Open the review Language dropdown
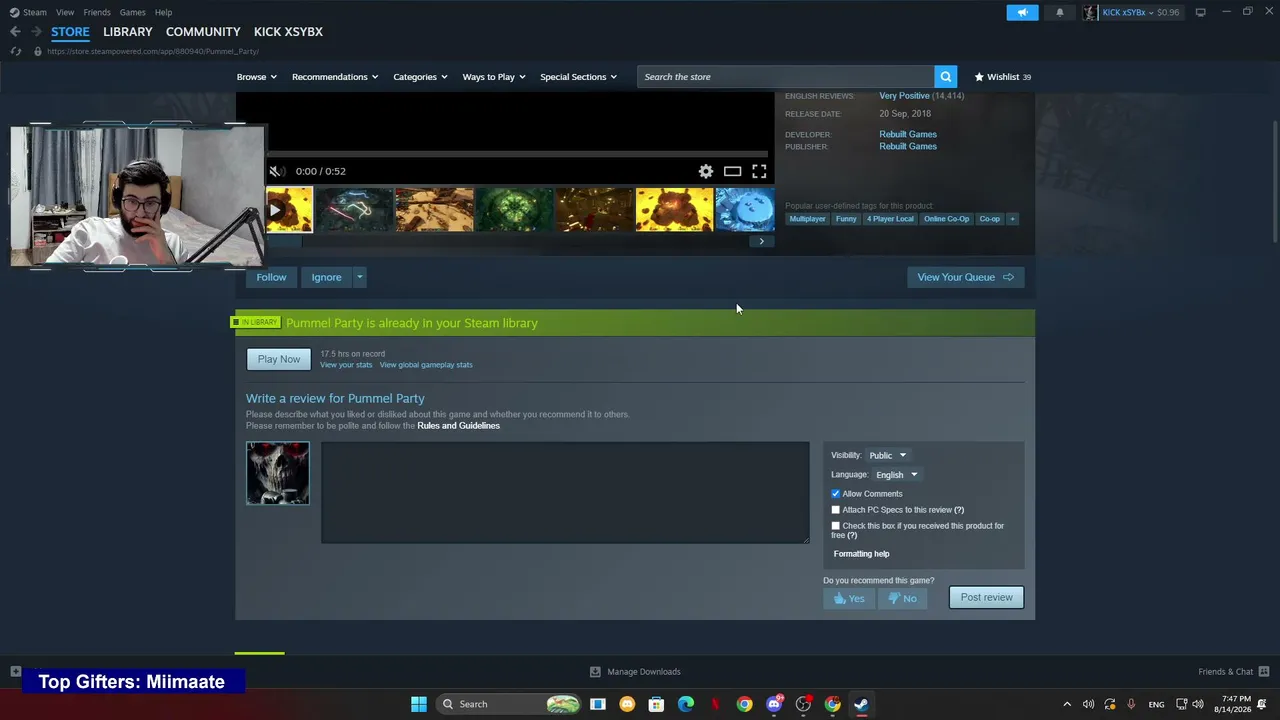The image size is (1280, 720). (x=896, y=475)
